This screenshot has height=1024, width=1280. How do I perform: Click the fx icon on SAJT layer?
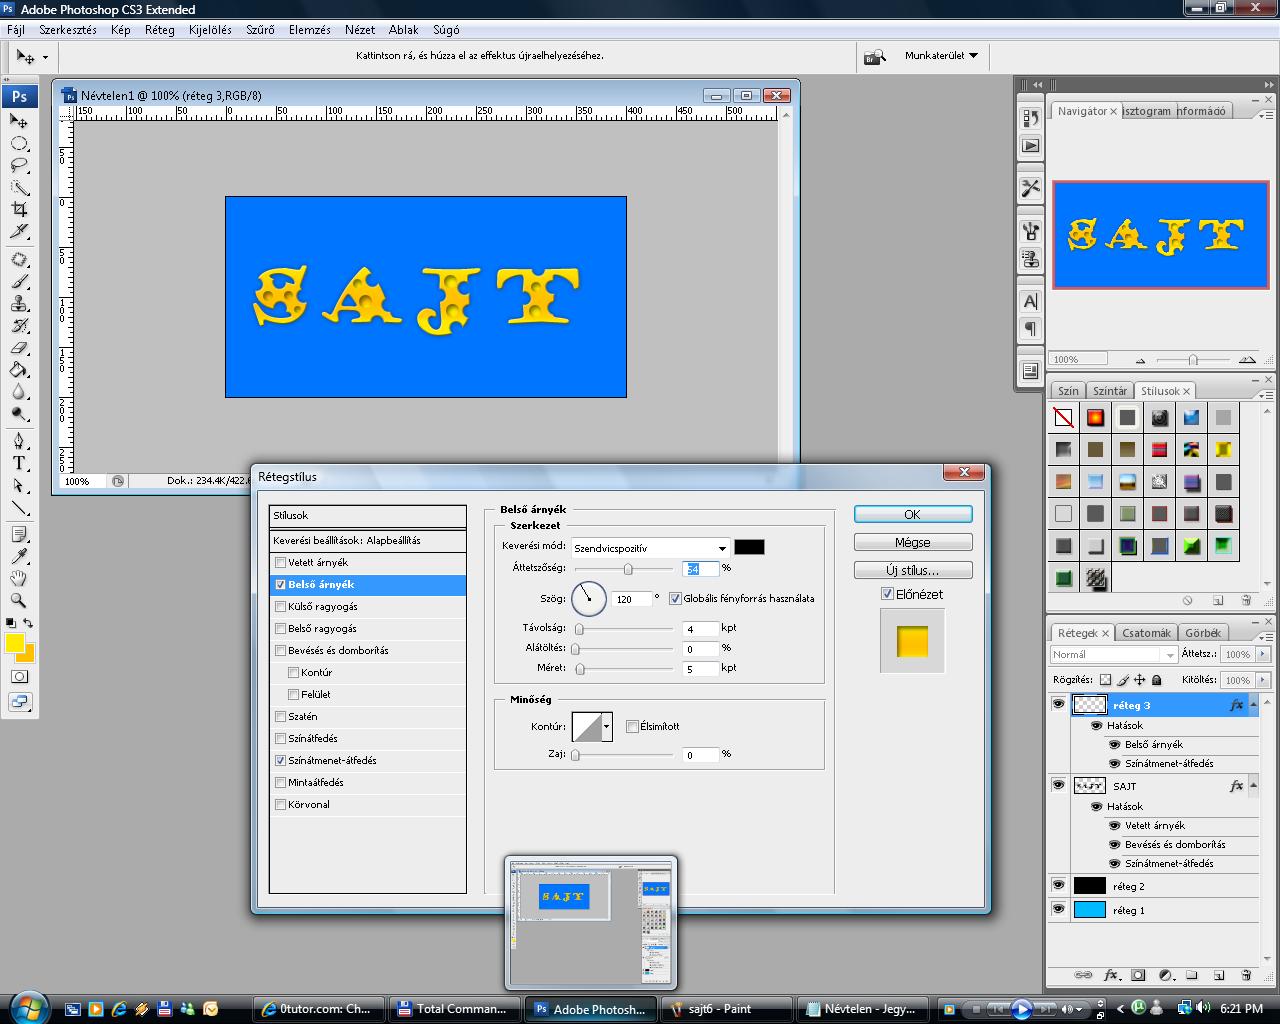pyautogui.click(x=1237, y=786)
